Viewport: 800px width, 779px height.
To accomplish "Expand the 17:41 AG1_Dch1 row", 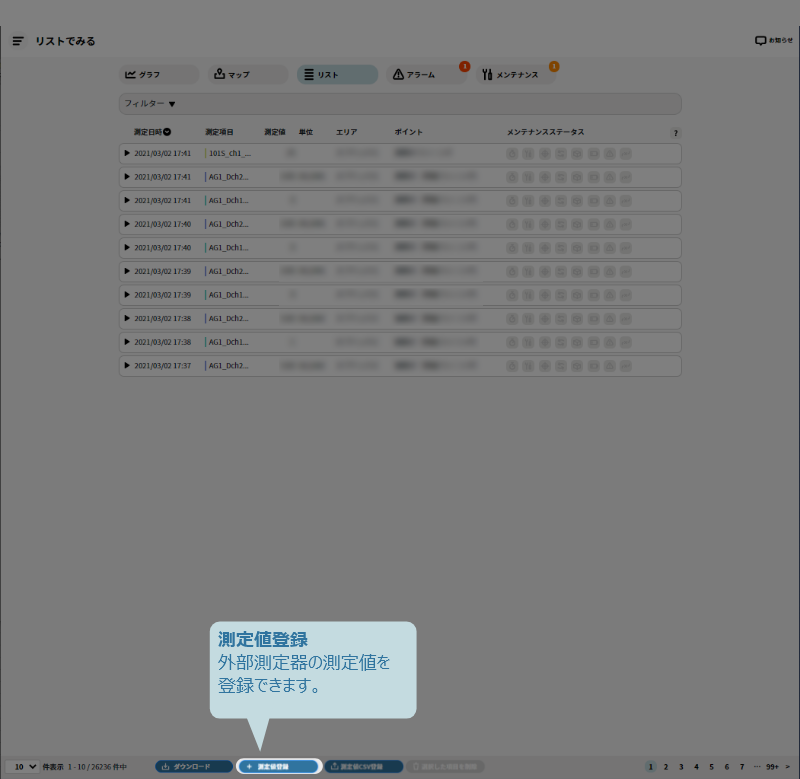I will coord(127,200).
